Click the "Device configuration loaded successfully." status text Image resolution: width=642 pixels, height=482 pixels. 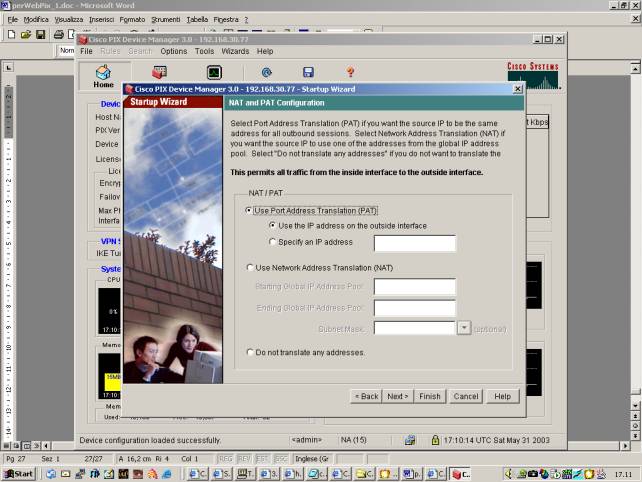pos(150,440)
